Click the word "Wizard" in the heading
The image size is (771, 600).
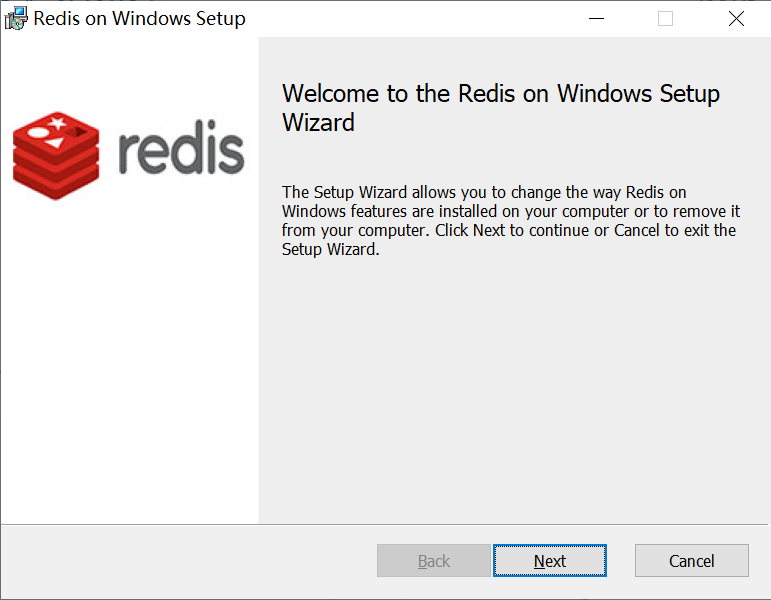point(318,123)
